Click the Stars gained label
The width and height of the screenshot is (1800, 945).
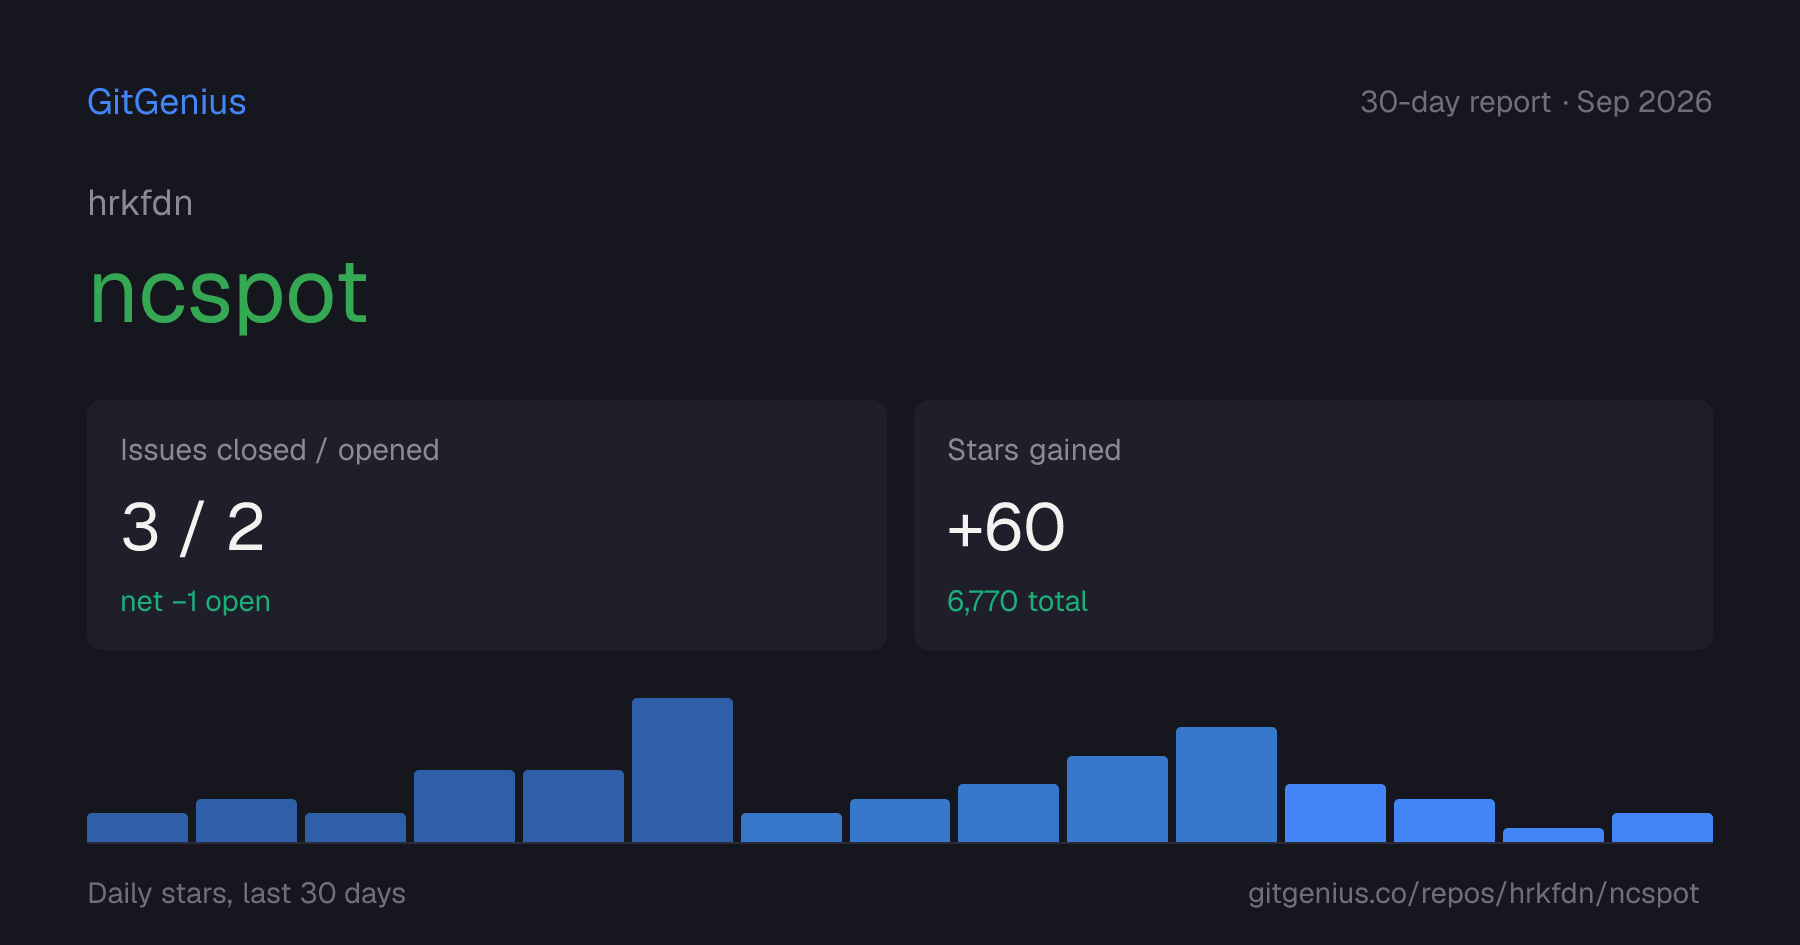[x=1034, y=450]
